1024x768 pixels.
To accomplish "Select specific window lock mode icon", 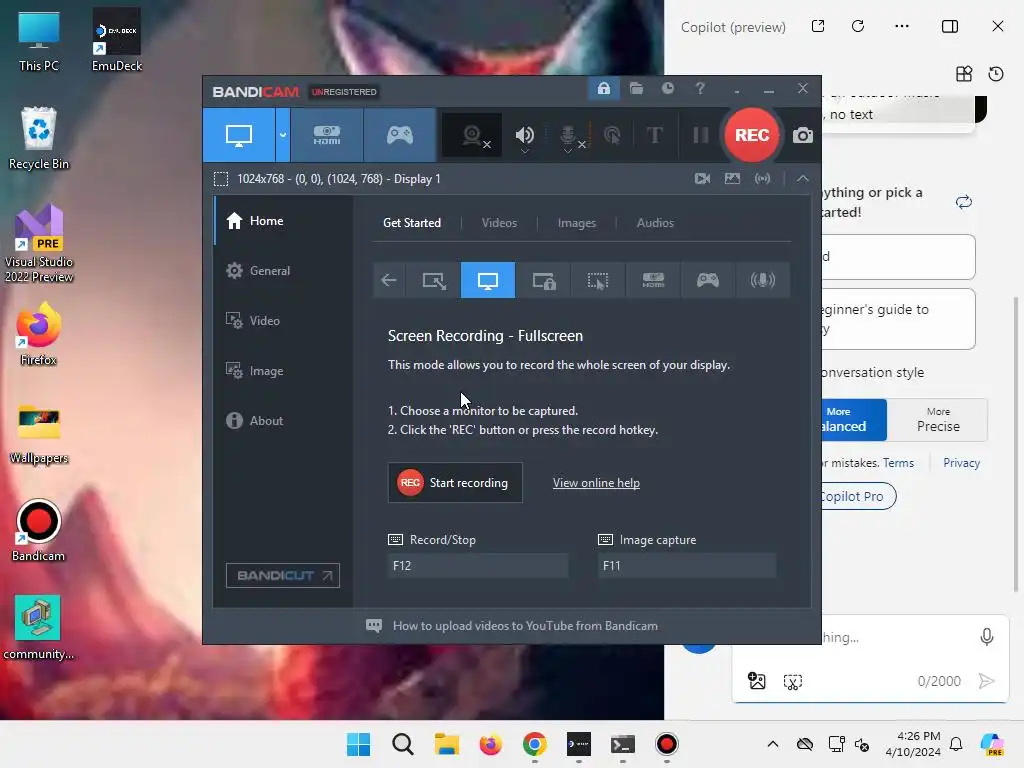I will coord(543,280).
